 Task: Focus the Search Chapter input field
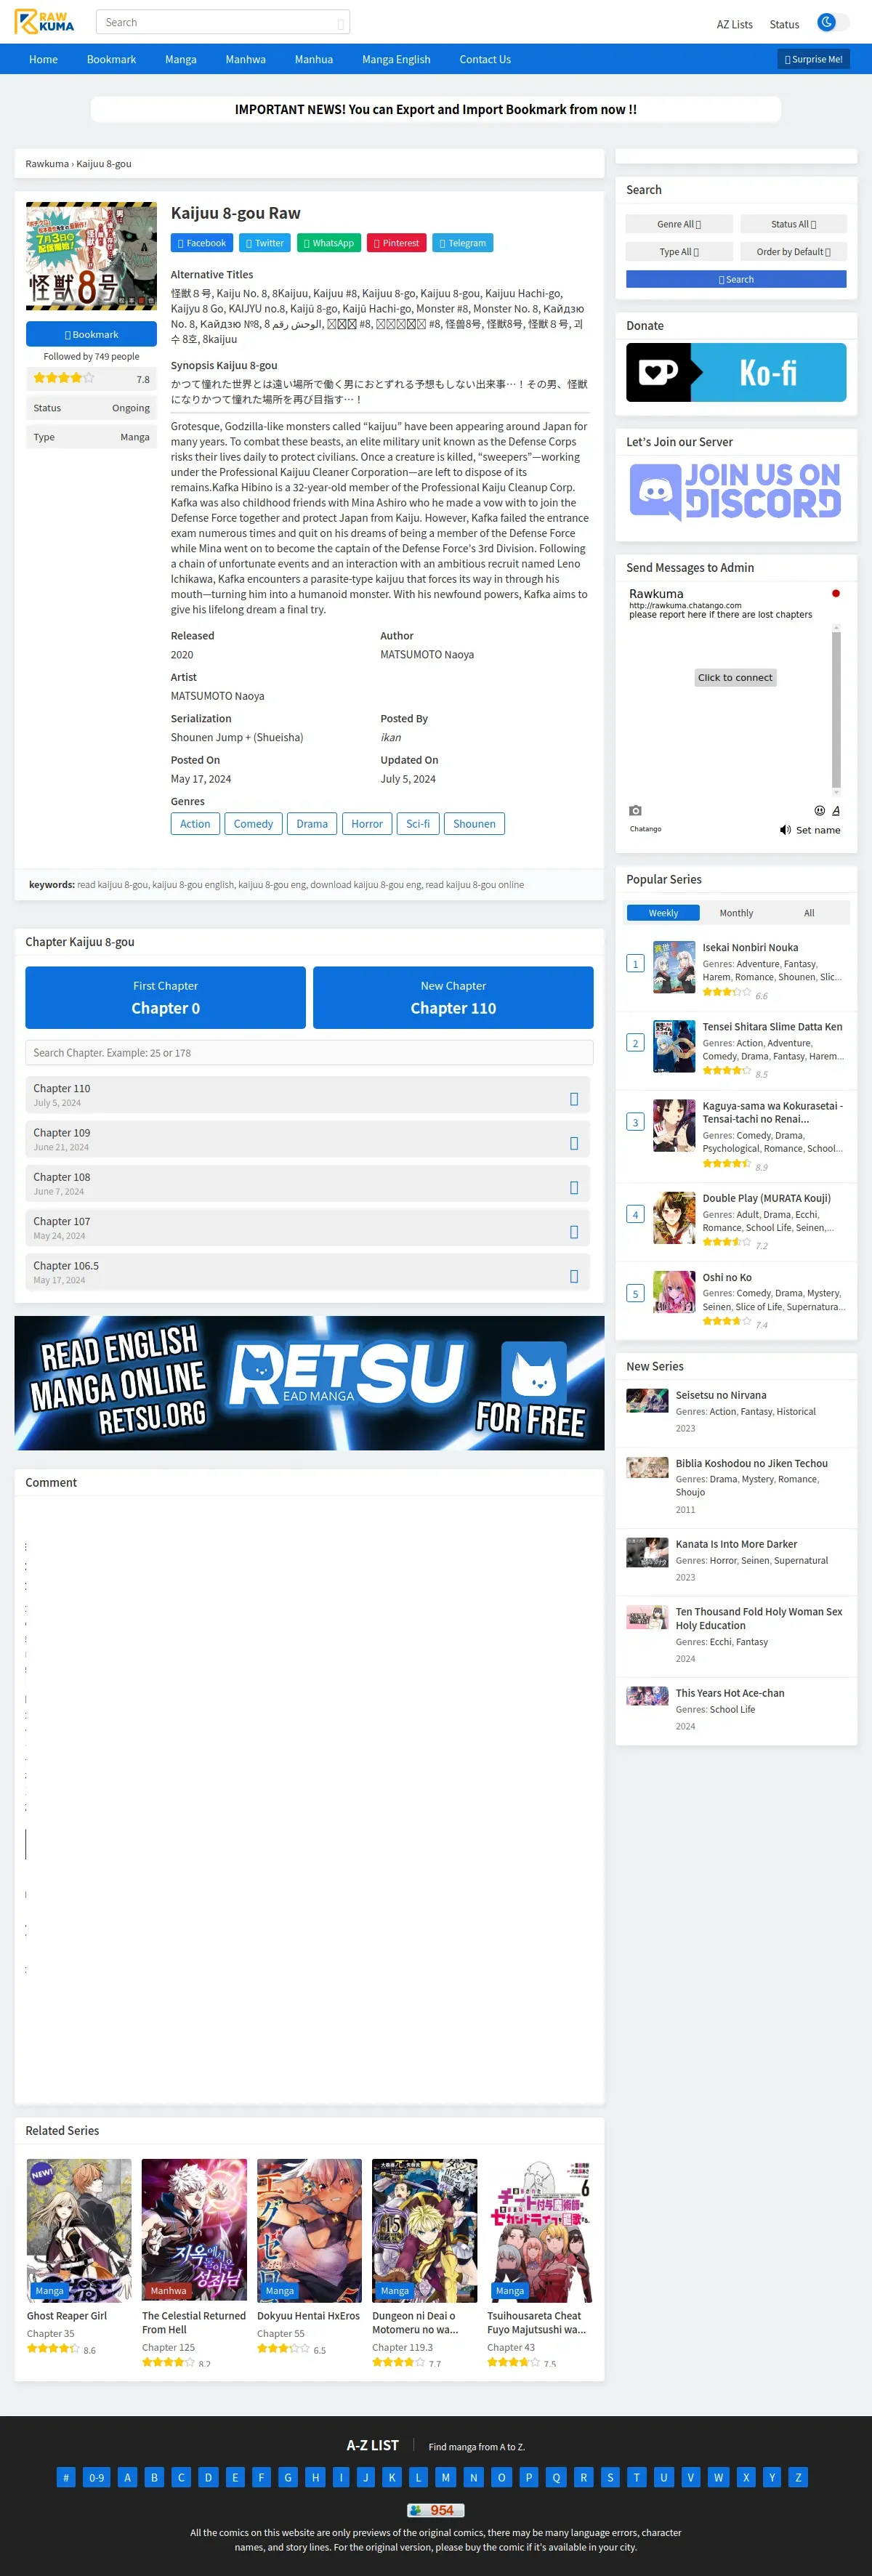(309, 1052)
